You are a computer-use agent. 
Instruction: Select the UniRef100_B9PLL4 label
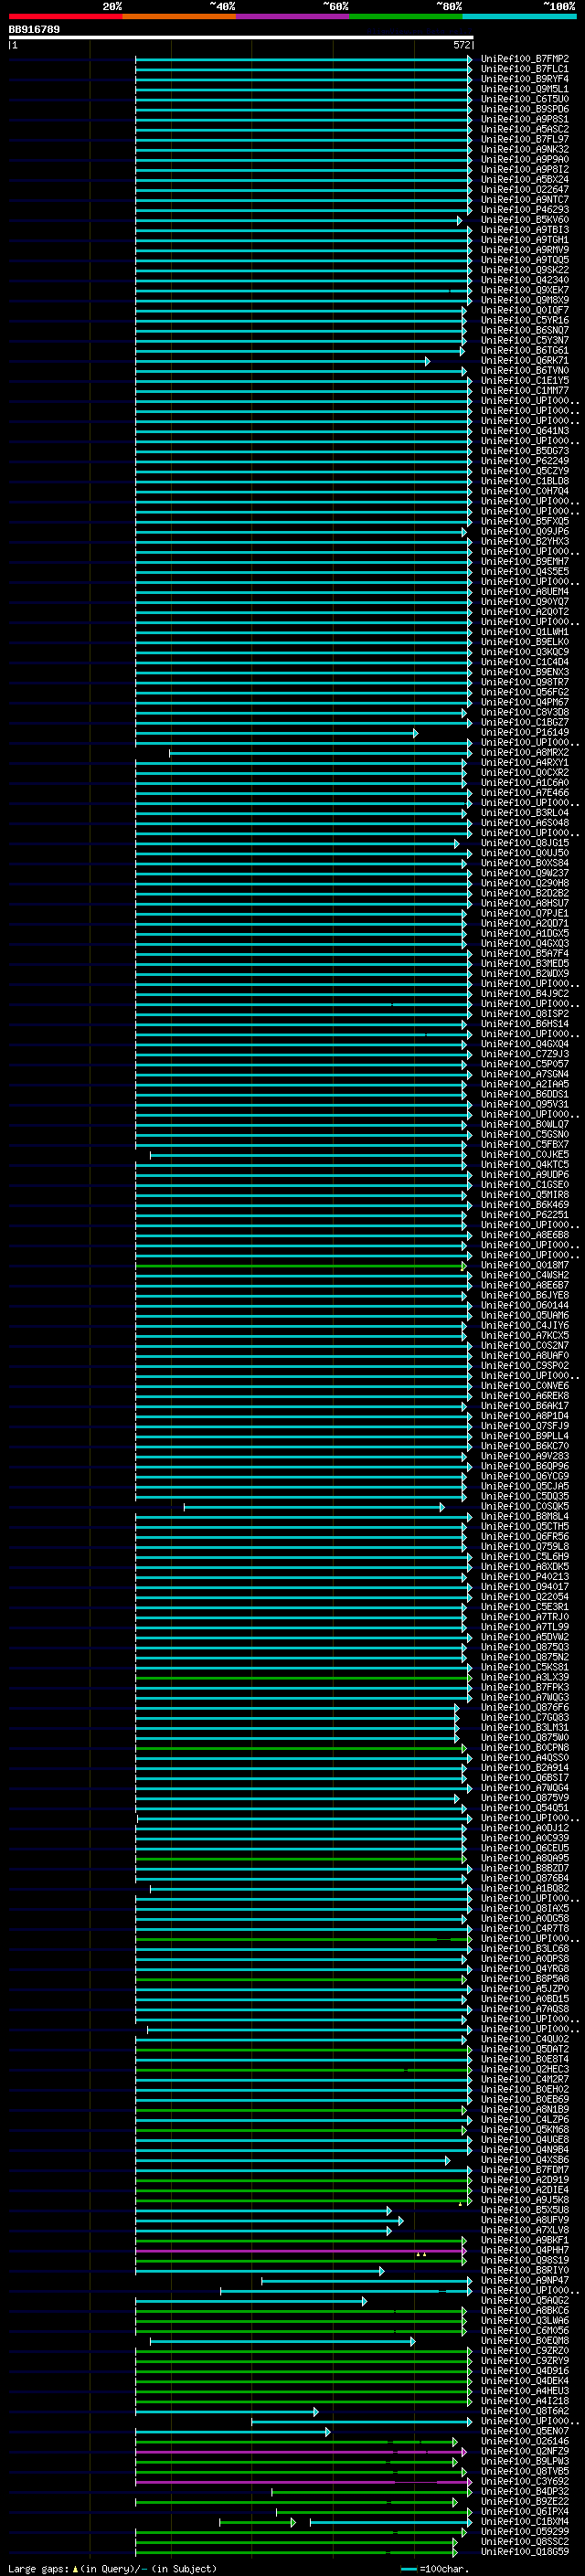pyautogui.click(x=524, y=1436)
